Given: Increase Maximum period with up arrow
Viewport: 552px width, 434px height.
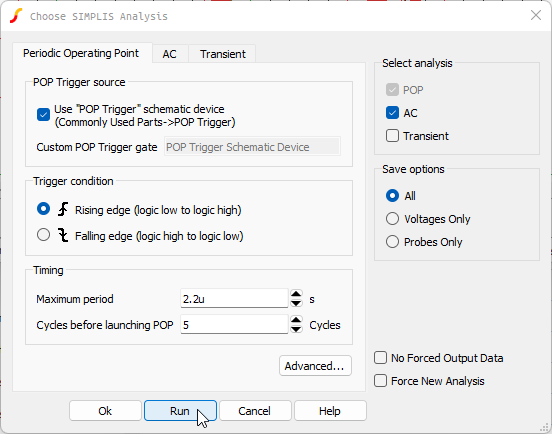Looking at the screenshot, I should point(296,294).
